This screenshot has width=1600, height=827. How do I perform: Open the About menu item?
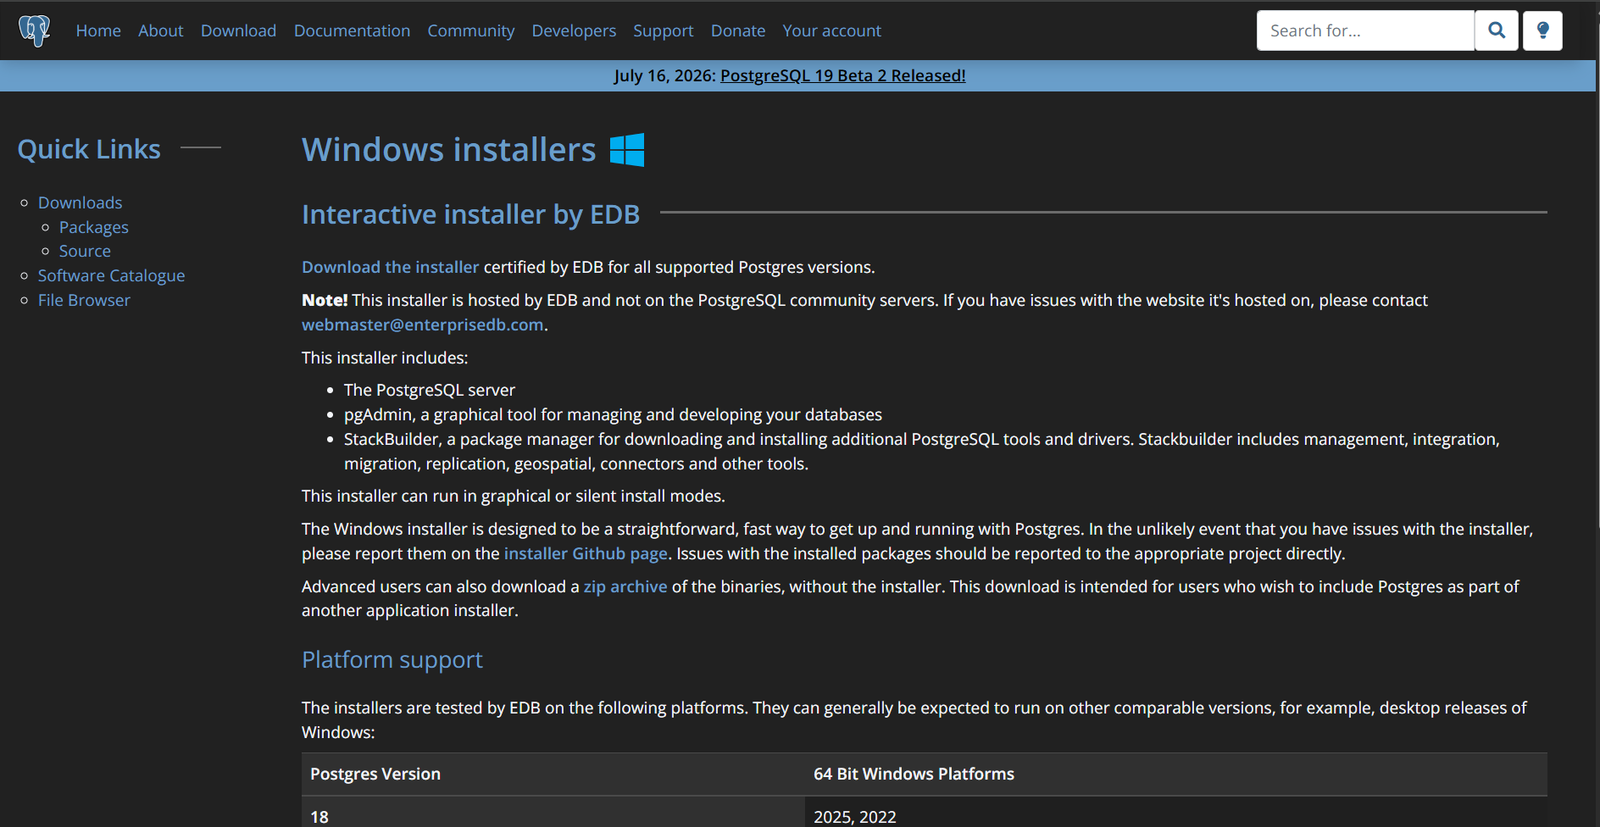tap(160, 31)
